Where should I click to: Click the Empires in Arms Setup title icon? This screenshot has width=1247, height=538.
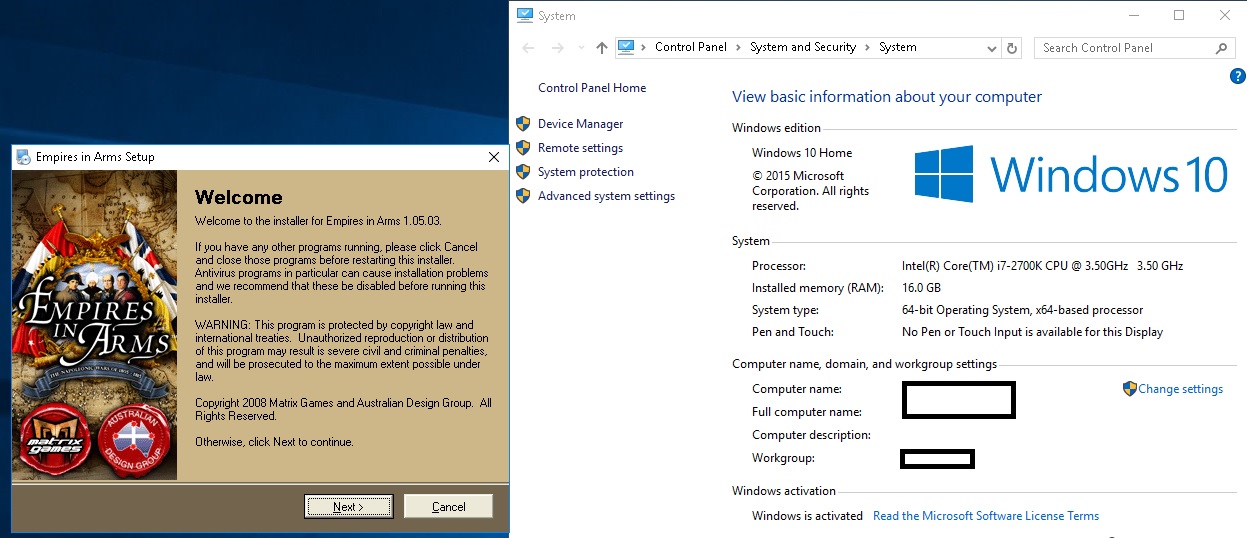point(24,157)
